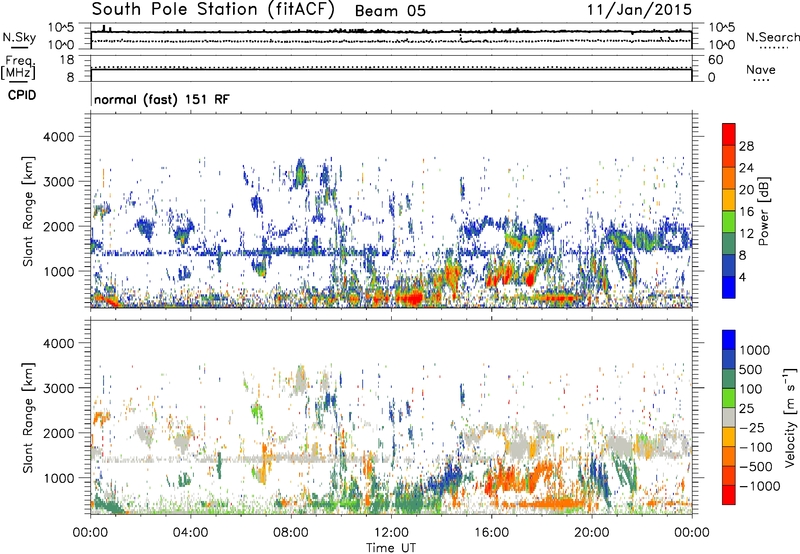Pick the blue 1000 m/s velocity segment
This screenshot has height=554, width=800.
click(x=729, y=340)
